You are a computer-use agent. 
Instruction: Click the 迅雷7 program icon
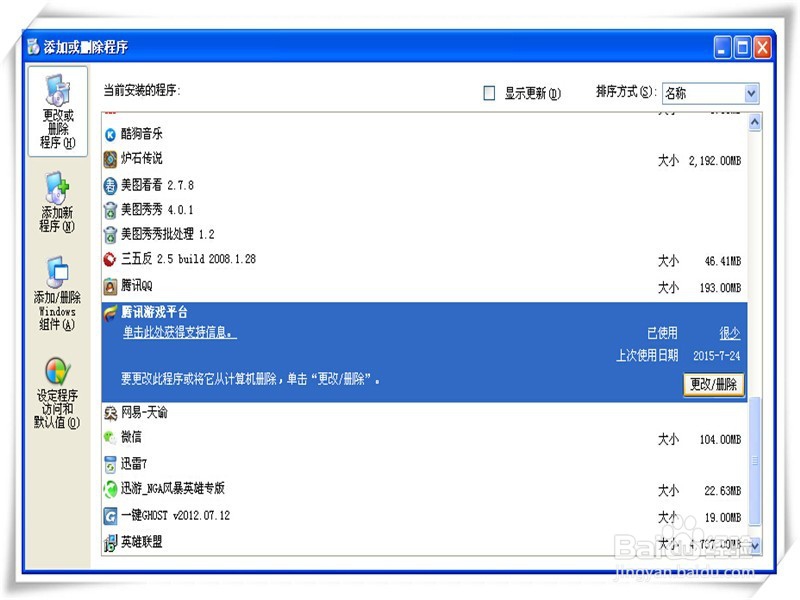click(x=110, y=464)
